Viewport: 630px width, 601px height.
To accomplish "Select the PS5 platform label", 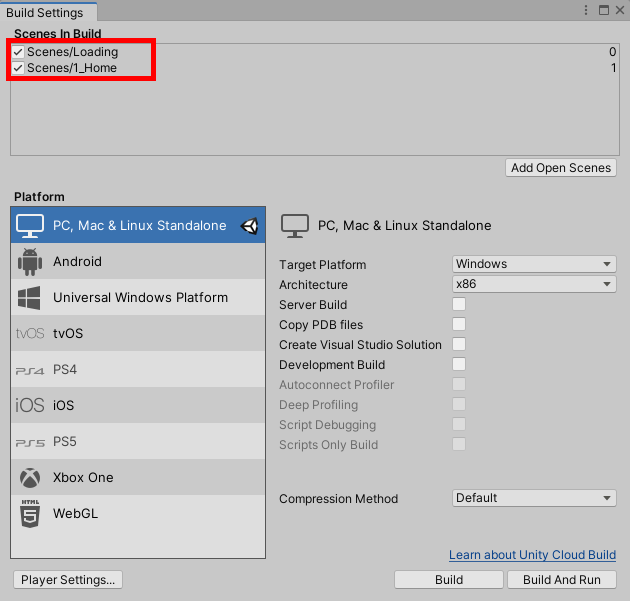I will [65, 442].
